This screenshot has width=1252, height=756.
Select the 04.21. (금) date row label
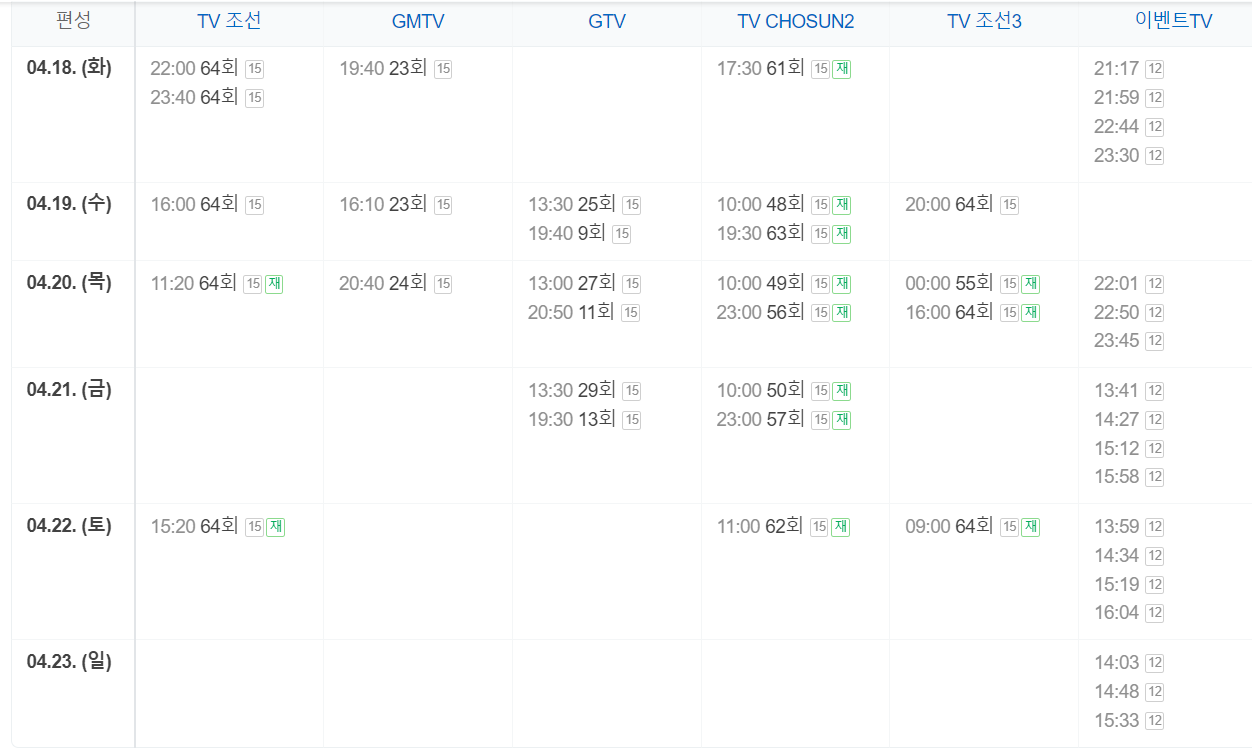(x=69, y=389)
